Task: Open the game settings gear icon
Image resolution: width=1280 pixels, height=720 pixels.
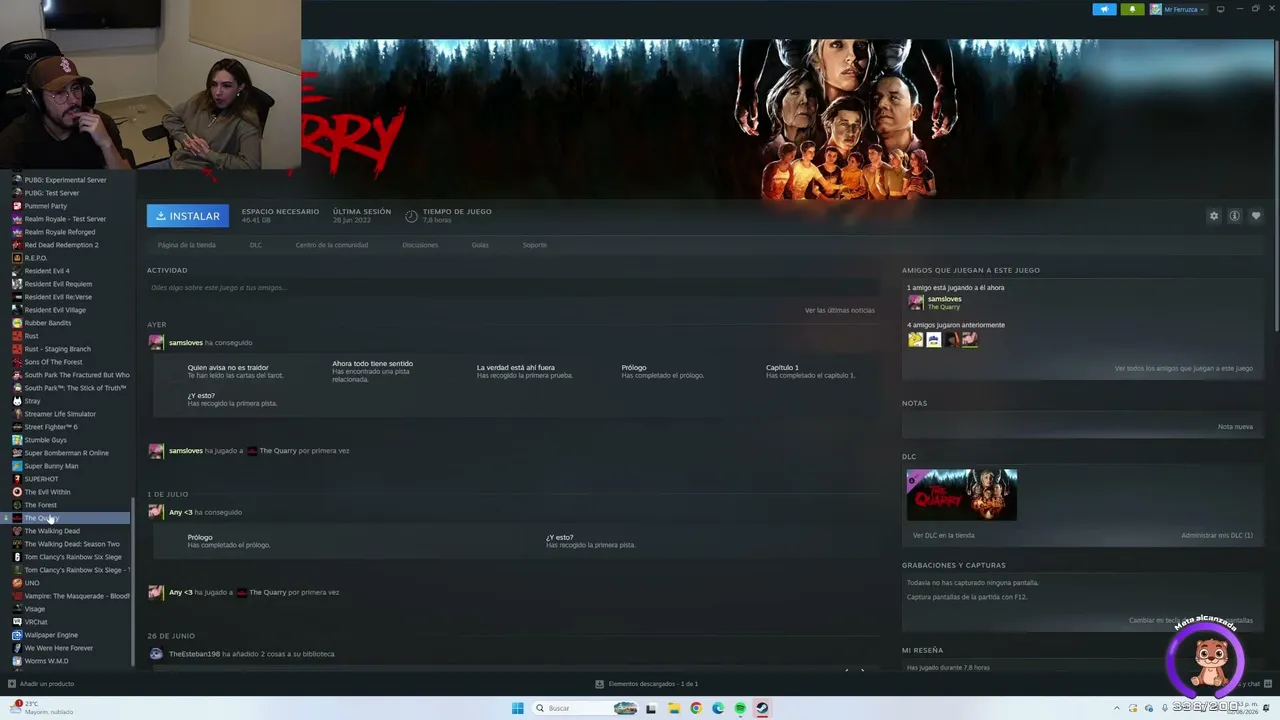Action: click(x=1214, y=216)
